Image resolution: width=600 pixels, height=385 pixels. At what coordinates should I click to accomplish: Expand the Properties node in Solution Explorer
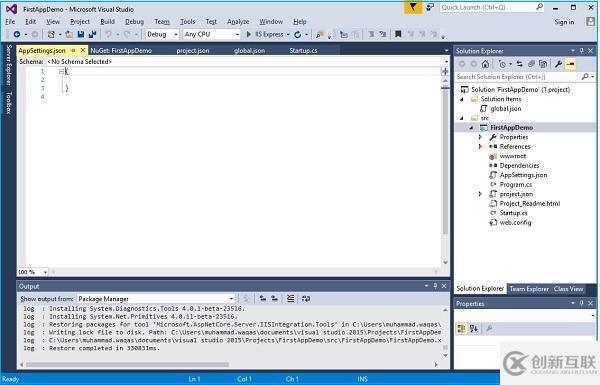[481, 137]
